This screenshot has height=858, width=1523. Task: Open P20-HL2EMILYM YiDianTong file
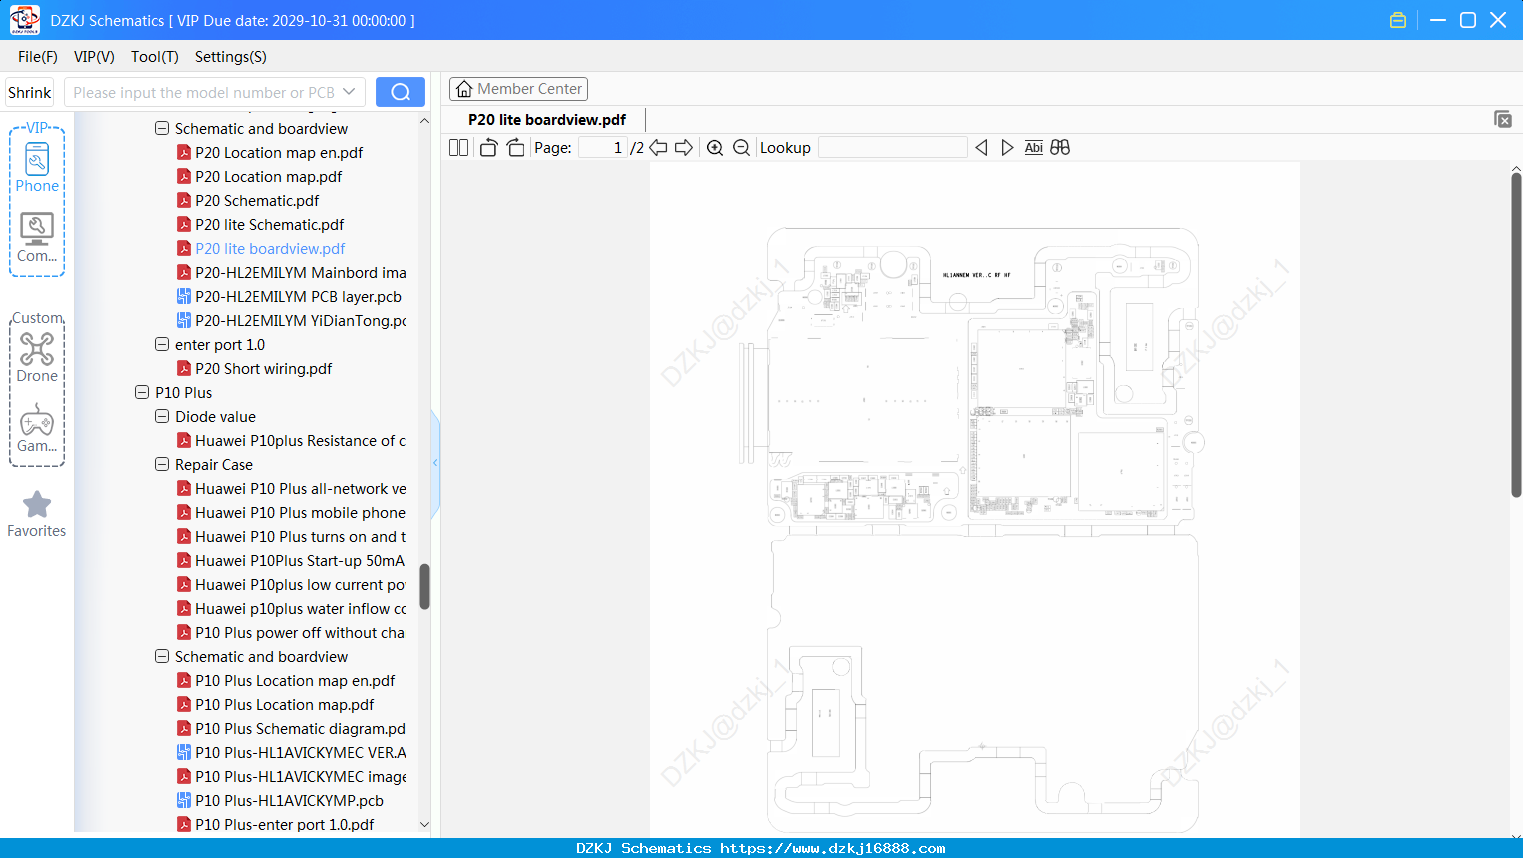pyautogui.click(x=300, y=320)
